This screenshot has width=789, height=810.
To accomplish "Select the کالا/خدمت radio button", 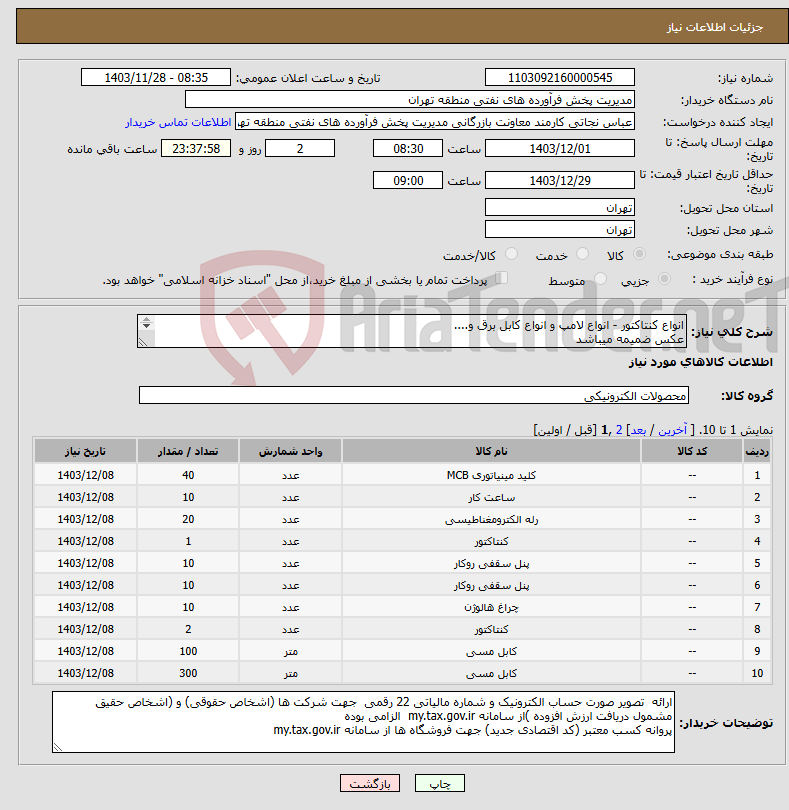I will click(x=511, y=254).
